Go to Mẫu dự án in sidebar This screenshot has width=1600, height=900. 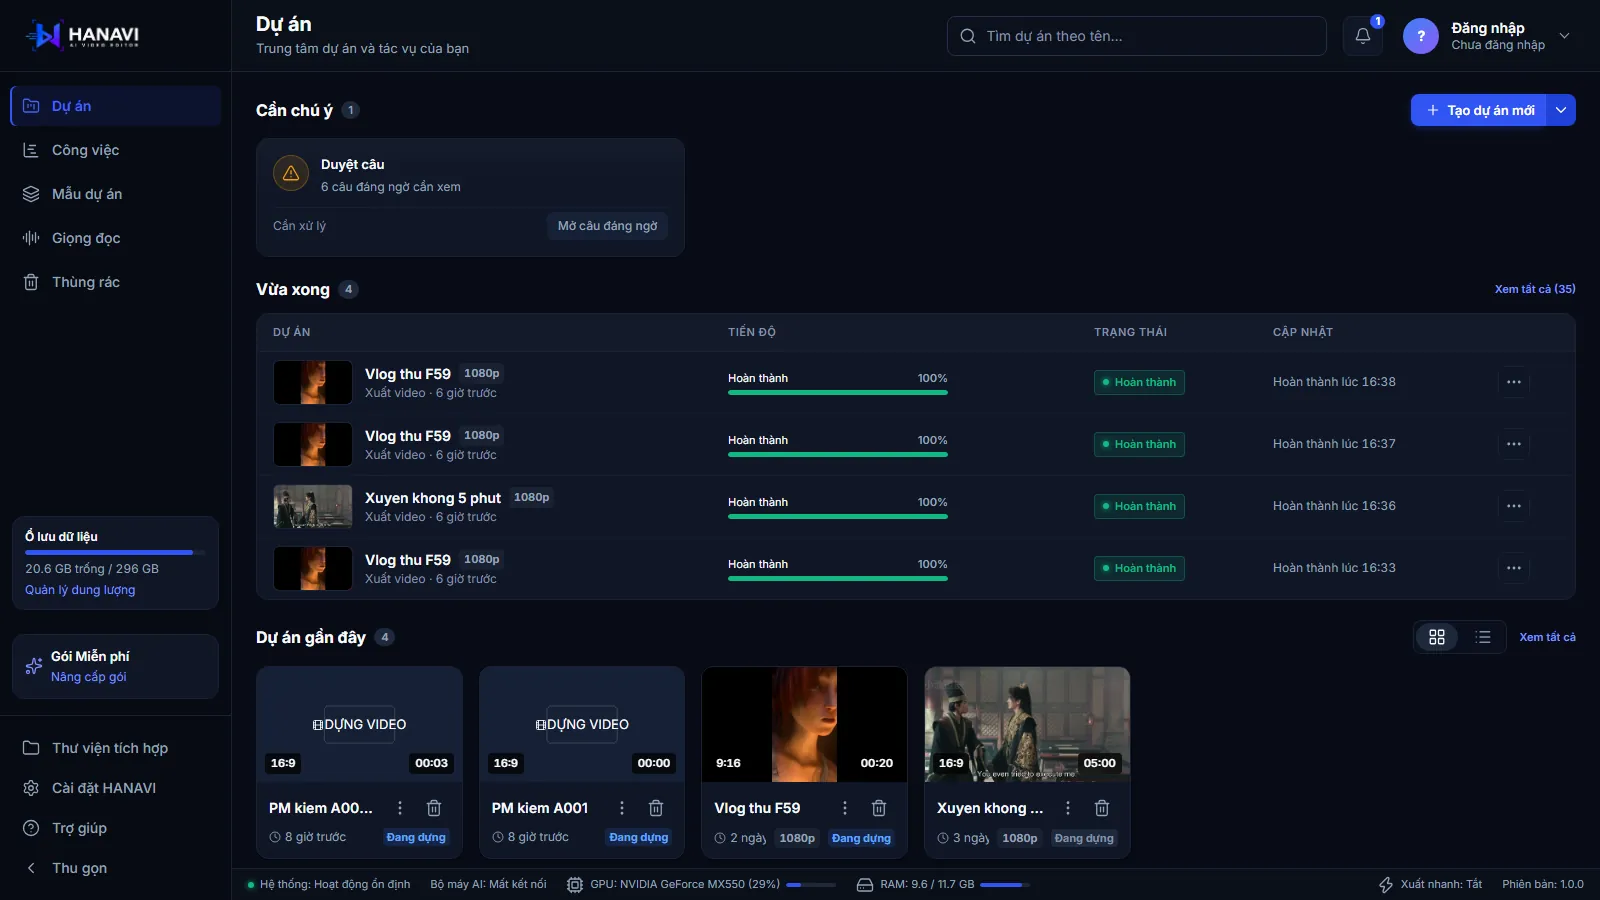116,194
